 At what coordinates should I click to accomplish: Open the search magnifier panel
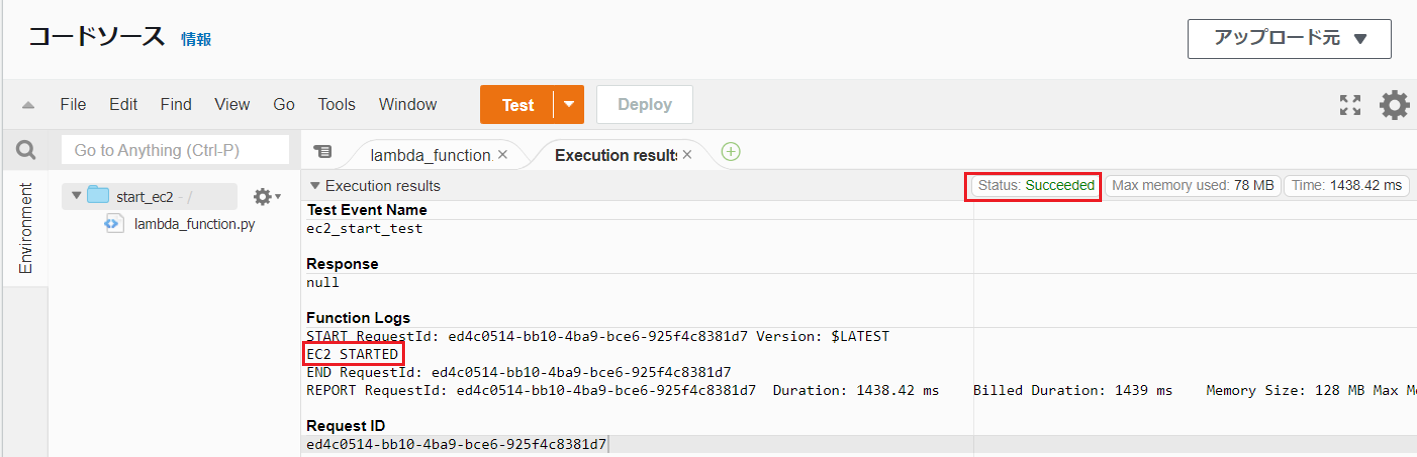coord(26,151)
